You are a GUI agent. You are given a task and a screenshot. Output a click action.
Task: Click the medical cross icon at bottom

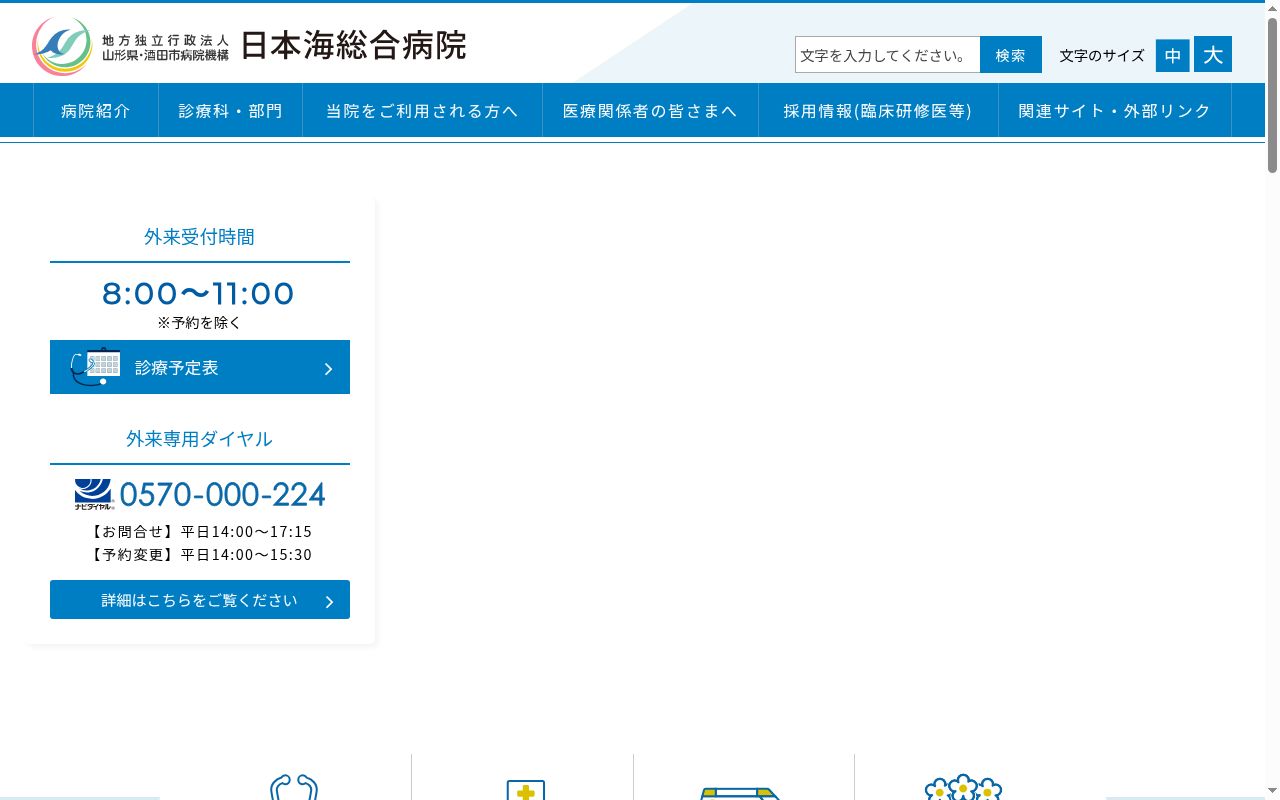[x=525, y=790]
